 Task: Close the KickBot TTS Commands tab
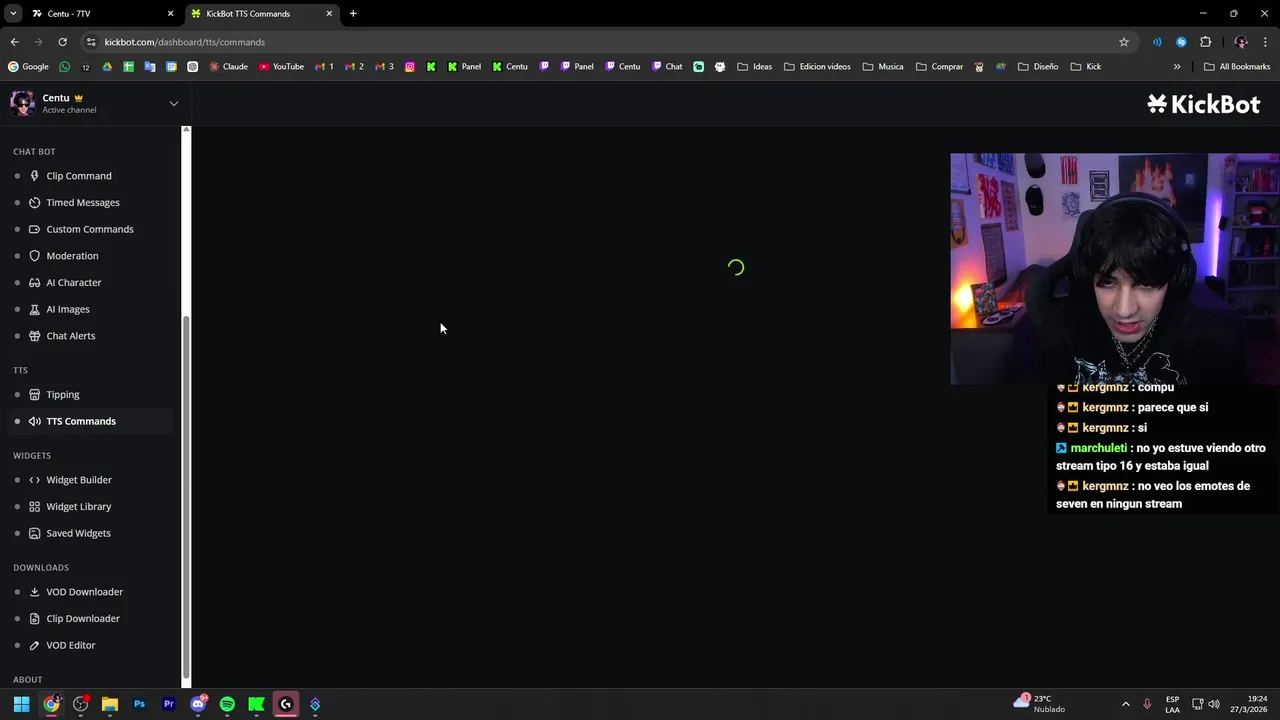(x=329, y=14)
